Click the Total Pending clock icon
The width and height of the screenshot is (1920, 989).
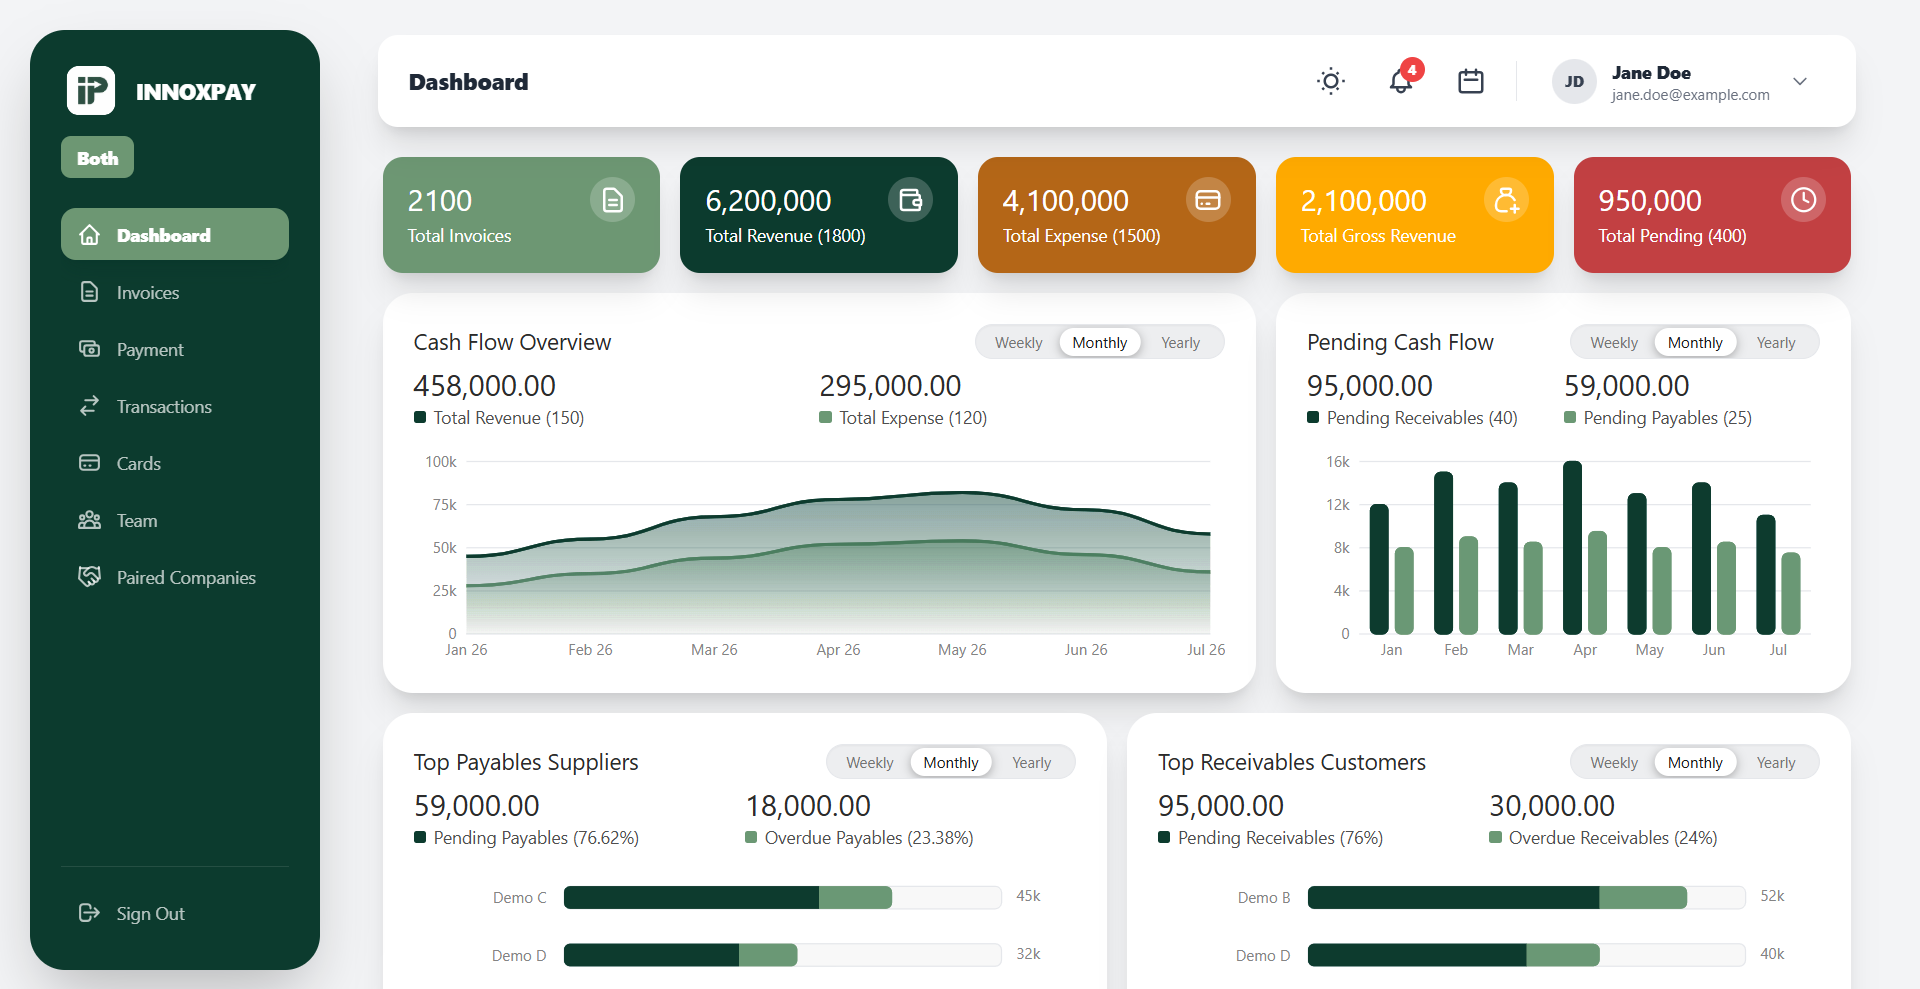1803,200
